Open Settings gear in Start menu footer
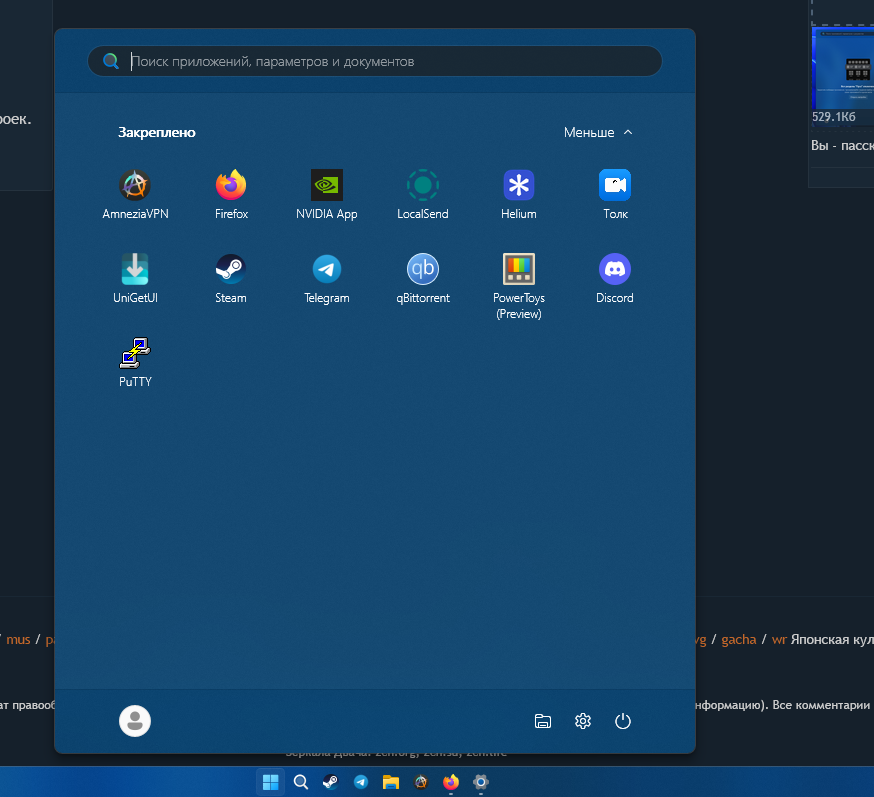The width and height of the screenshot is (874, 797). click(x=582, y=721)
